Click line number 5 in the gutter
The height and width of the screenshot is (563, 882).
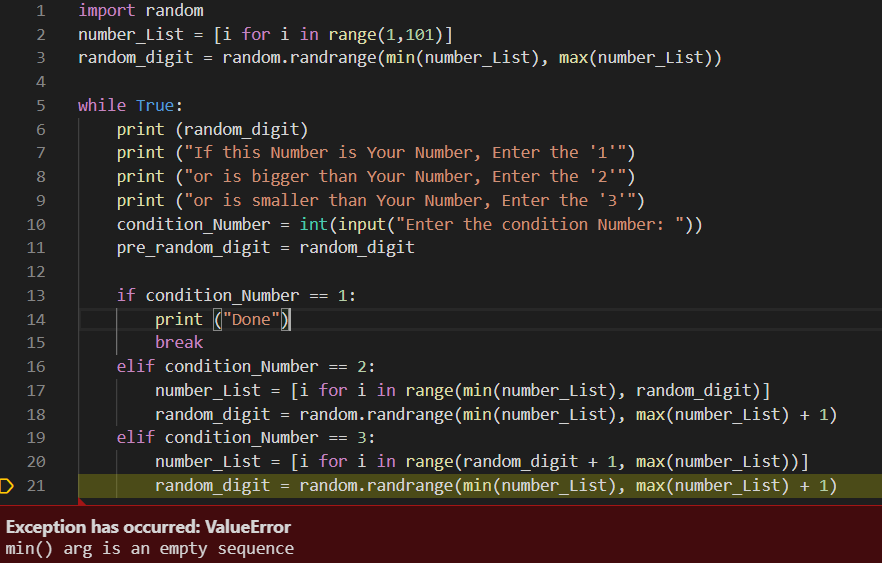[40, 106]
